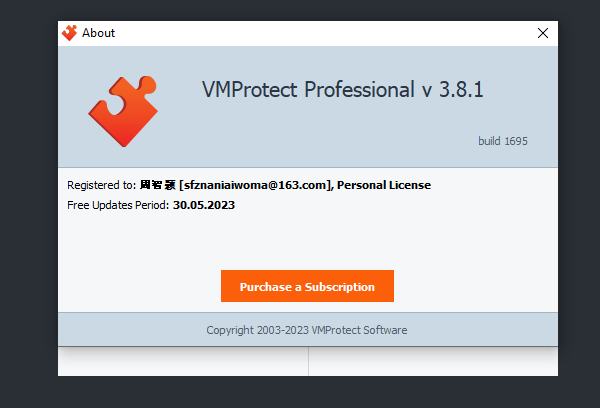Click the Chinese registrant name characters
The height and width of the screenshot is (408, 600).
pyautogui.click(x=158, y=185)
